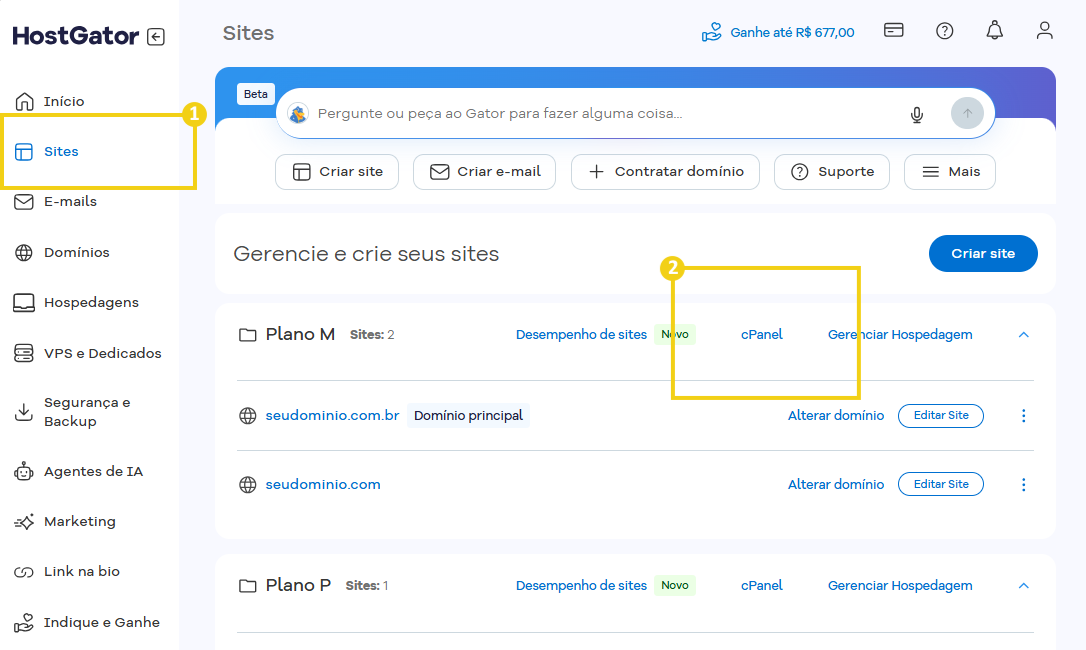Click the Domínio principal label
The width and height of the screenshot is (1086, 650).
click(468, 416)
